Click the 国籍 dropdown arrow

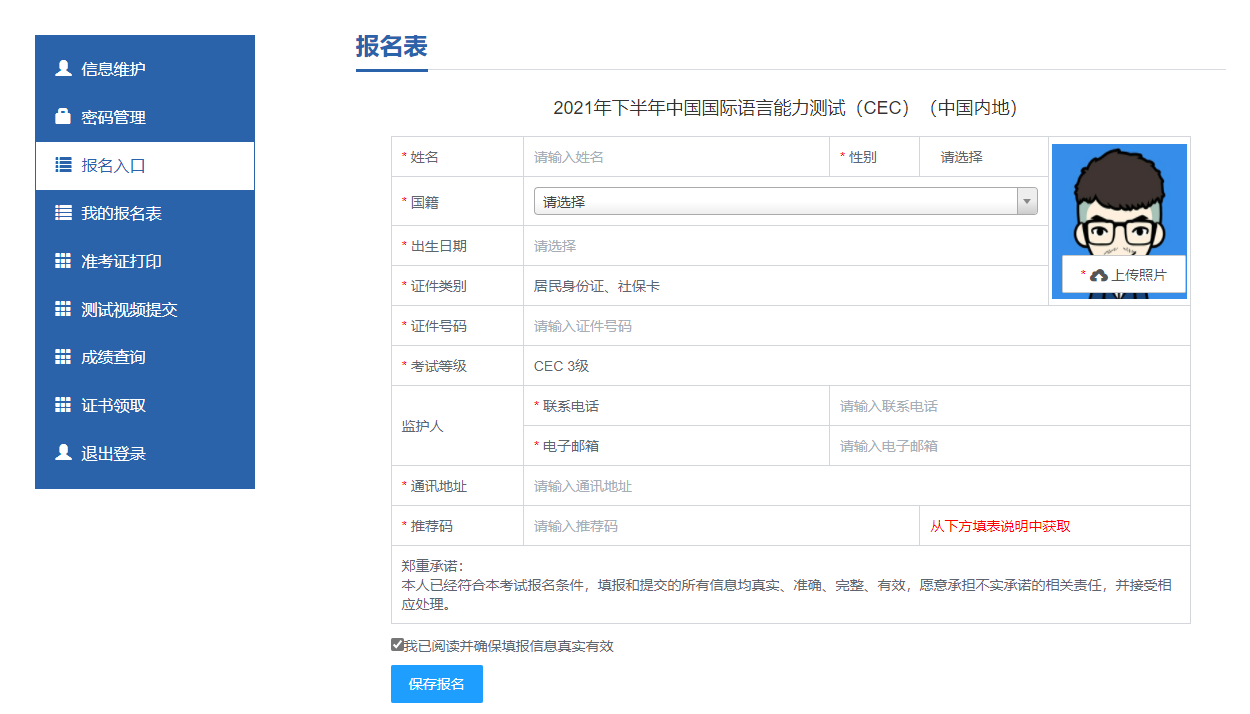tap(1027, 201)
